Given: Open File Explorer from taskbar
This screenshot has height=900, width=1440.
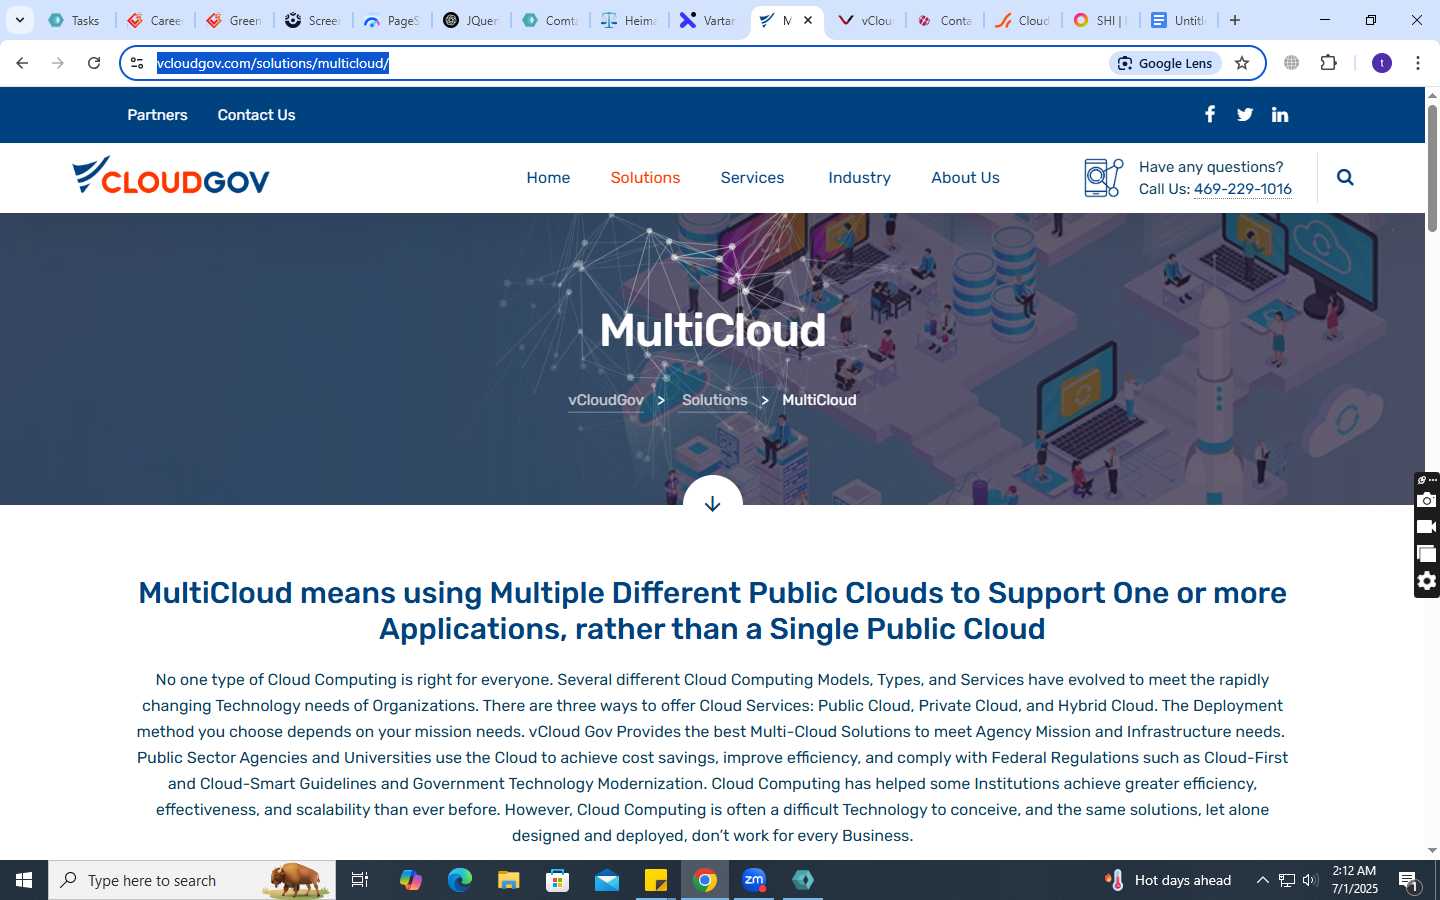Looking at the screenshot, I should [509, 880].
